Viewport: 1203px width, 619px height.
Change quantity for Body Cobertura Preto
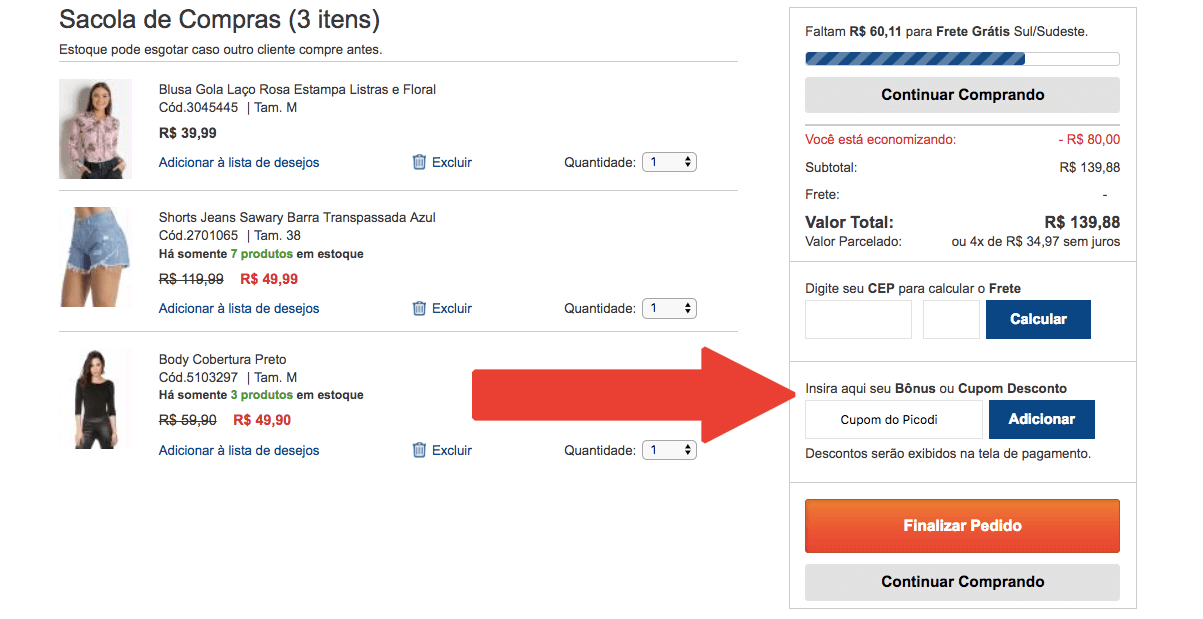pos(669,450)
